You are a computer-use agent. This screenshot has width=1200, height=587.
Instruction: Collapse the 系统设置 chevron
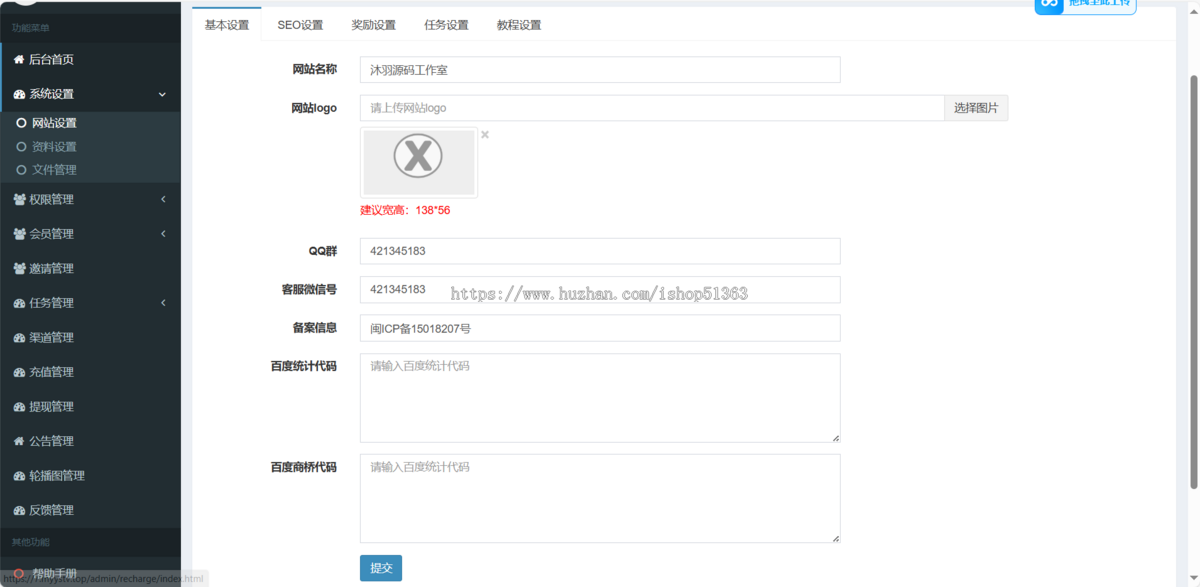coord(162,94)
